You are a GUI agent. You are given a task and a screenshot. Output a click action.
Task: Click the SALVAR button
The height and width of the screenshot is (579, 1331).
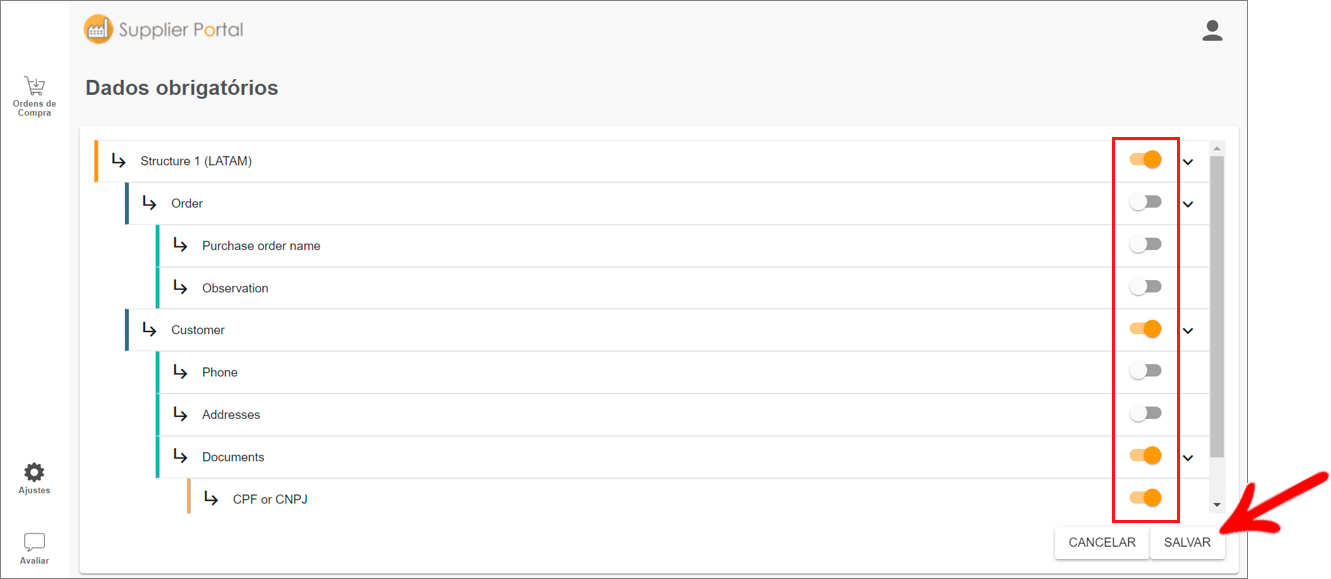tap(1187, 543)
